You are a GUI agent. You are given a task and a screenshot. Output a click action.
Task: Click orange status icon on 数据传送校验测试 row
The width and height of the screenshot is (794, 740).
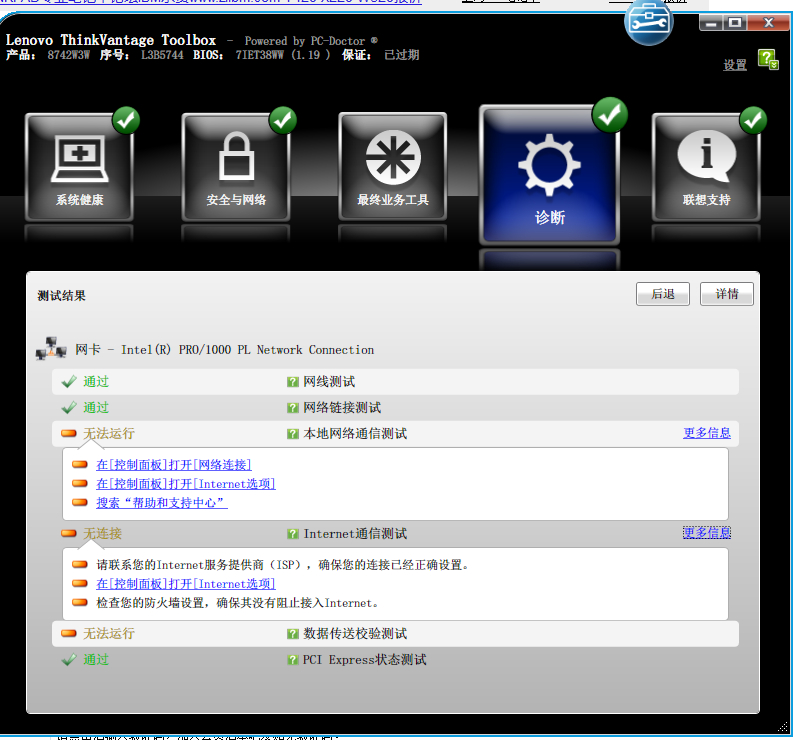point(69,633)
